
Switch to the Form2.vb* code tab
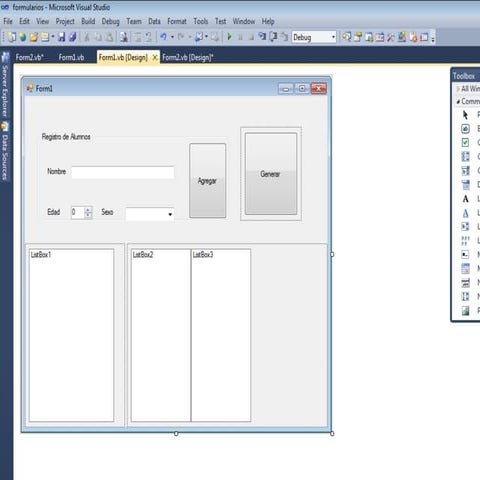30,57
